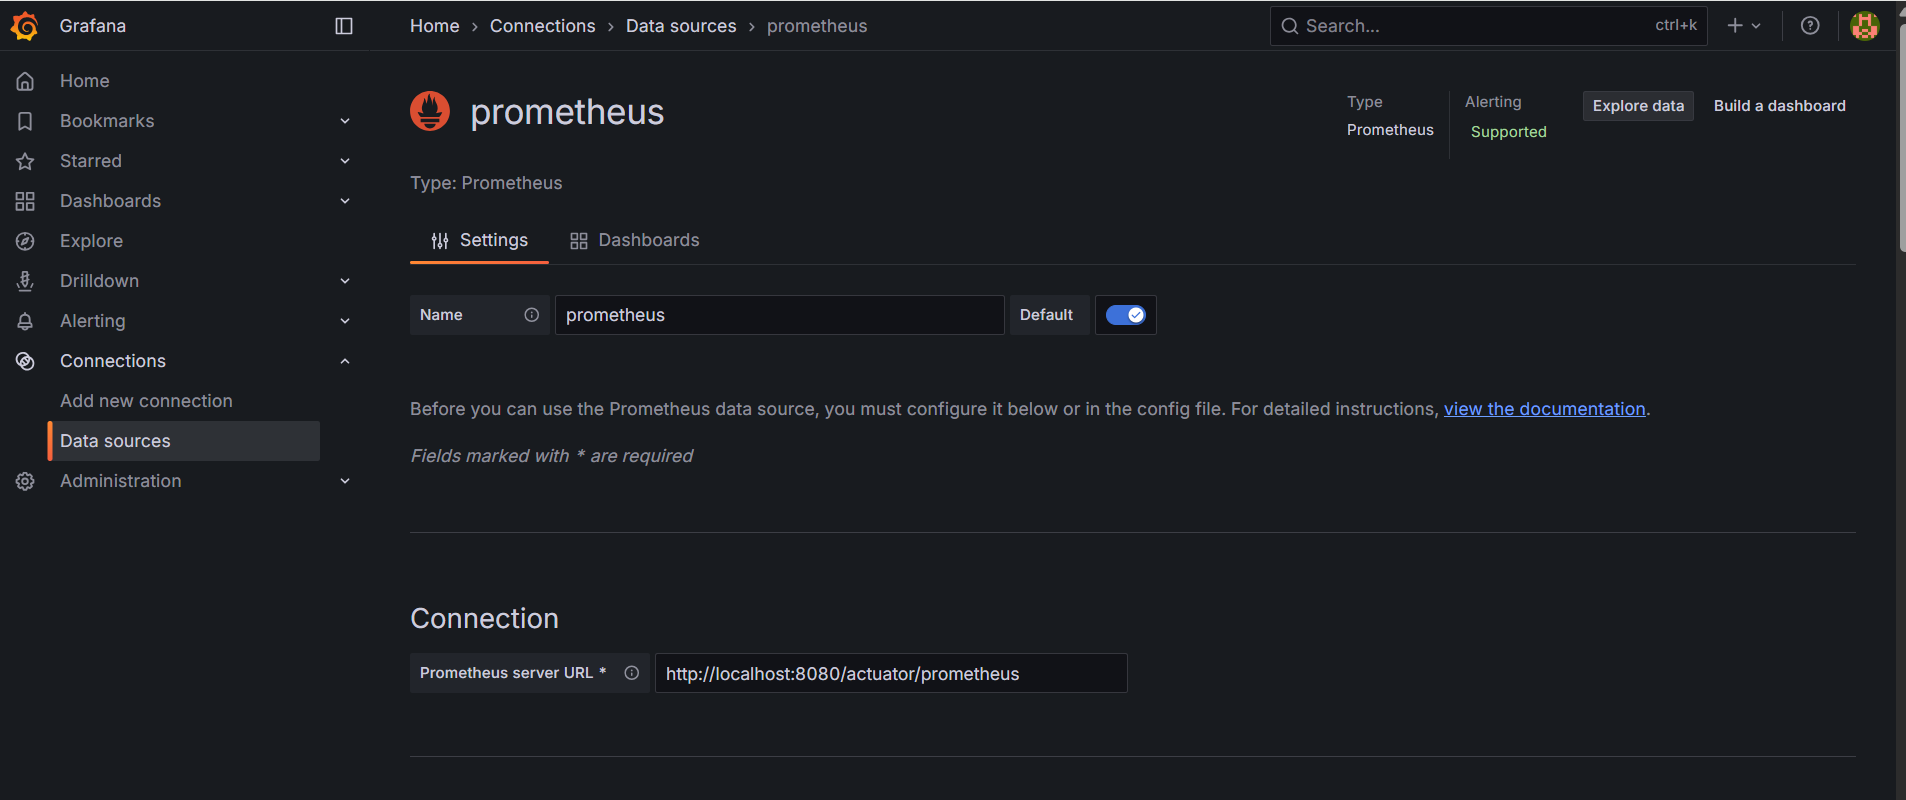Click the Dashboards grid icon in sidebar
The height and width of the screenshot is (800, 1906).
(25, 201)
